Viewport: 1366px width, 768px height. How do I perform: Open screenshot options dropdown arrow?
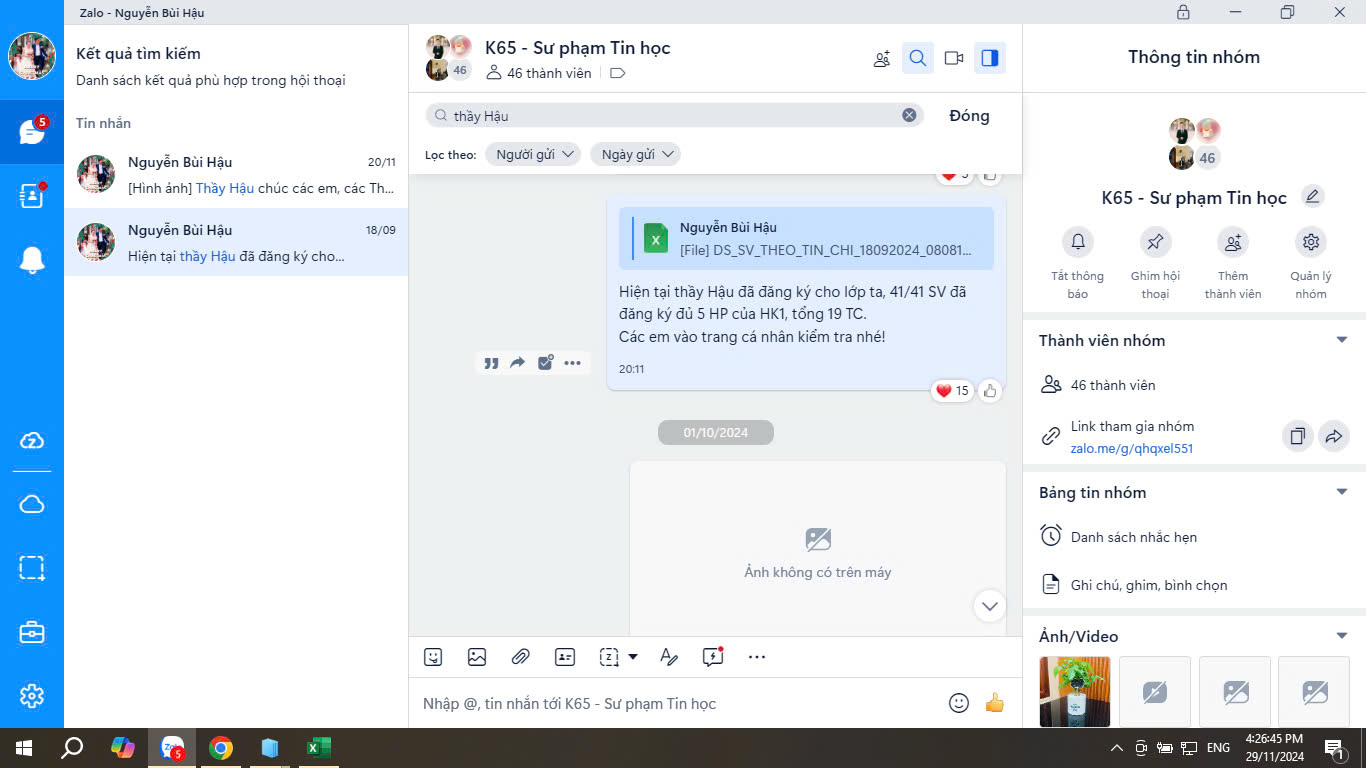pyautogui.click(x=633, y=657)
